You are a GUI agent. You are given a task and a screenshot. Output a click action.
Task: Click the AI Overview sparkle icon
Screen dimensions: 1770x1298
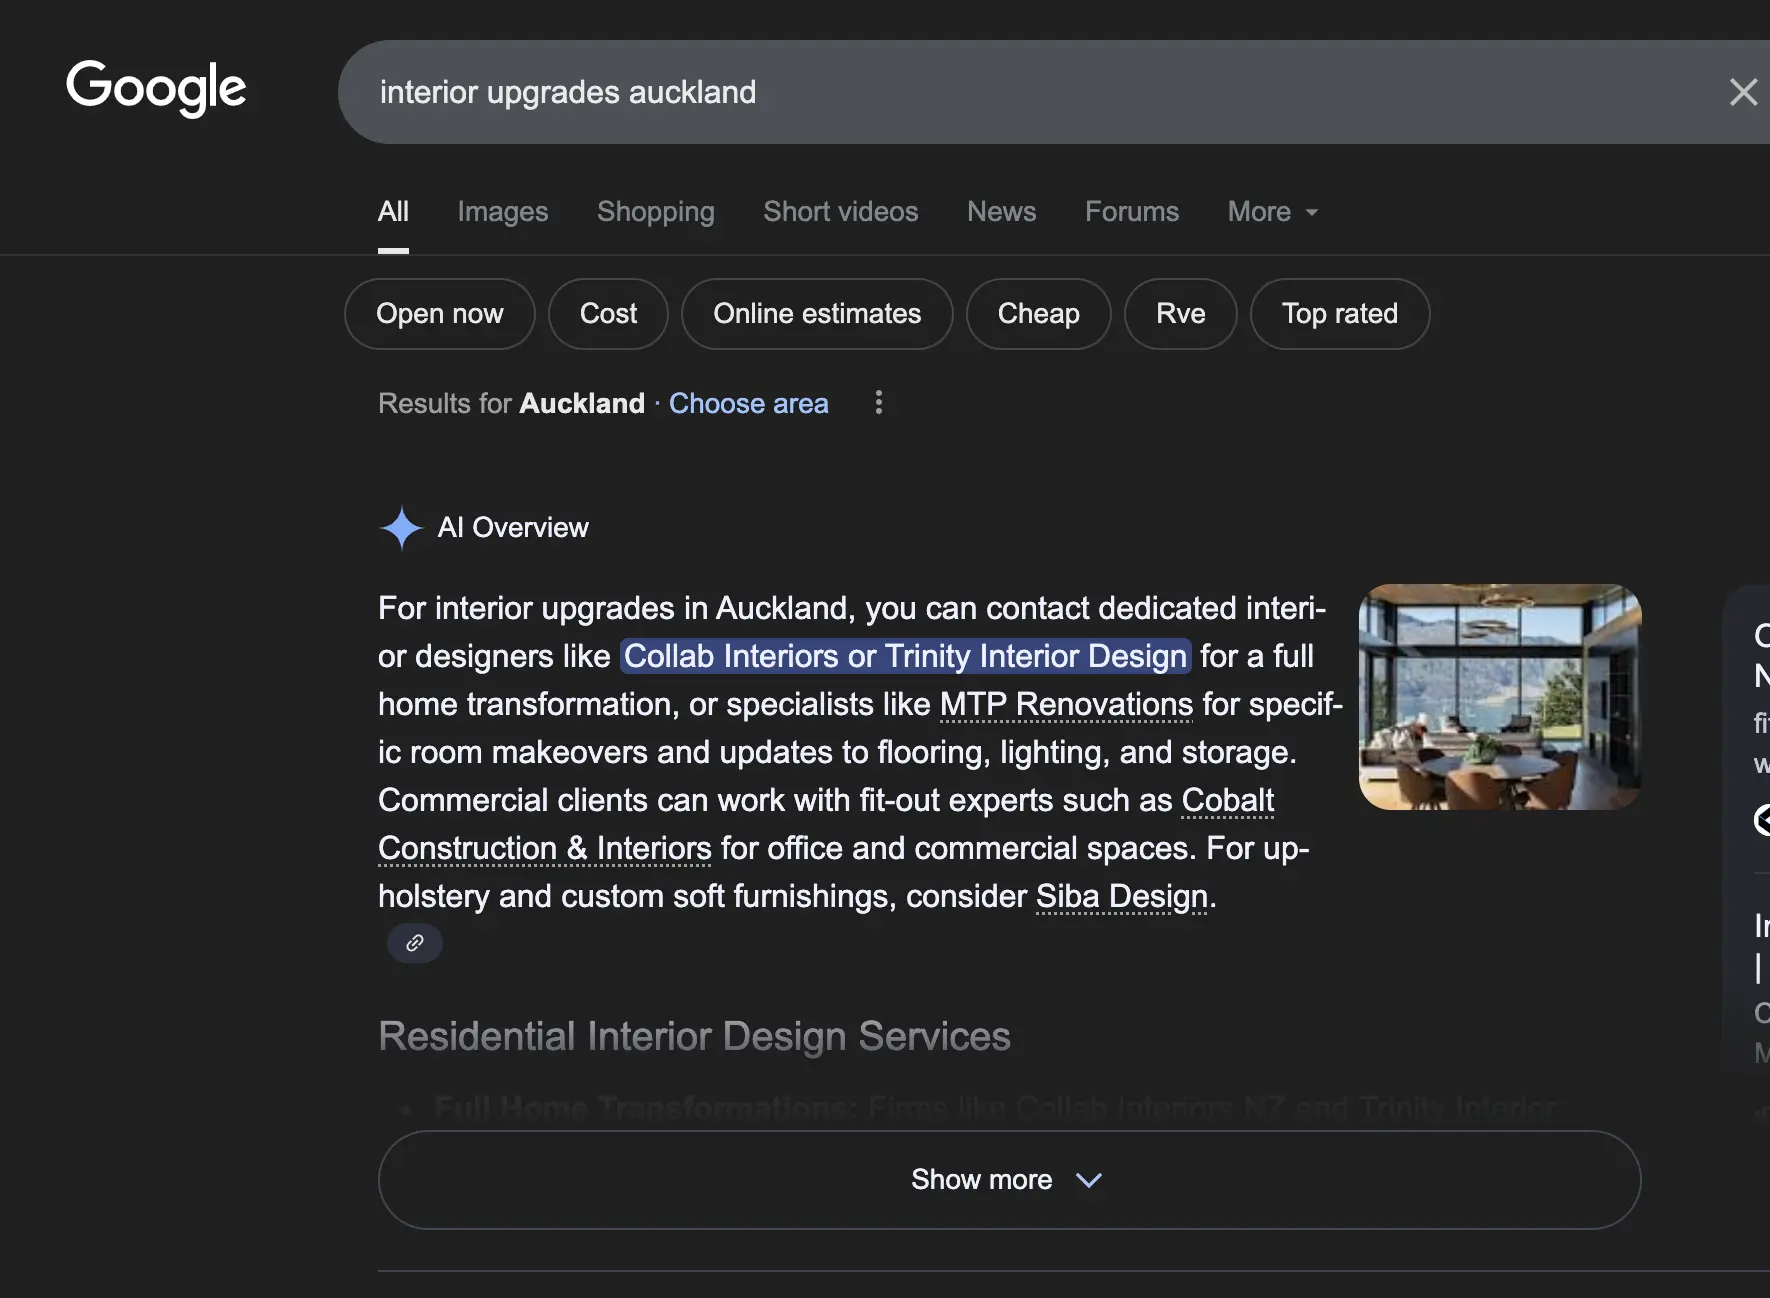[x=402, y=528]
